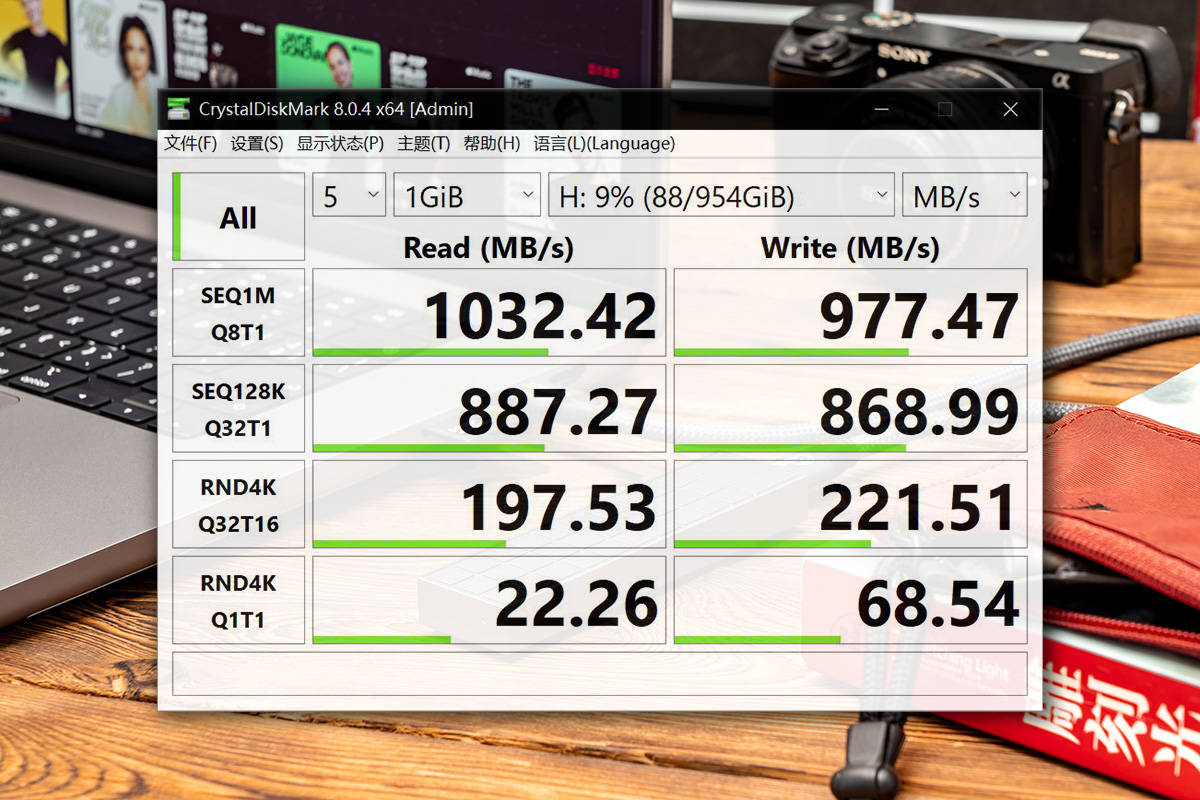The width and height of the screenshot is (1200, 800).
Task: Click the 221.51 random write result
Action: (x=851, y=505)
